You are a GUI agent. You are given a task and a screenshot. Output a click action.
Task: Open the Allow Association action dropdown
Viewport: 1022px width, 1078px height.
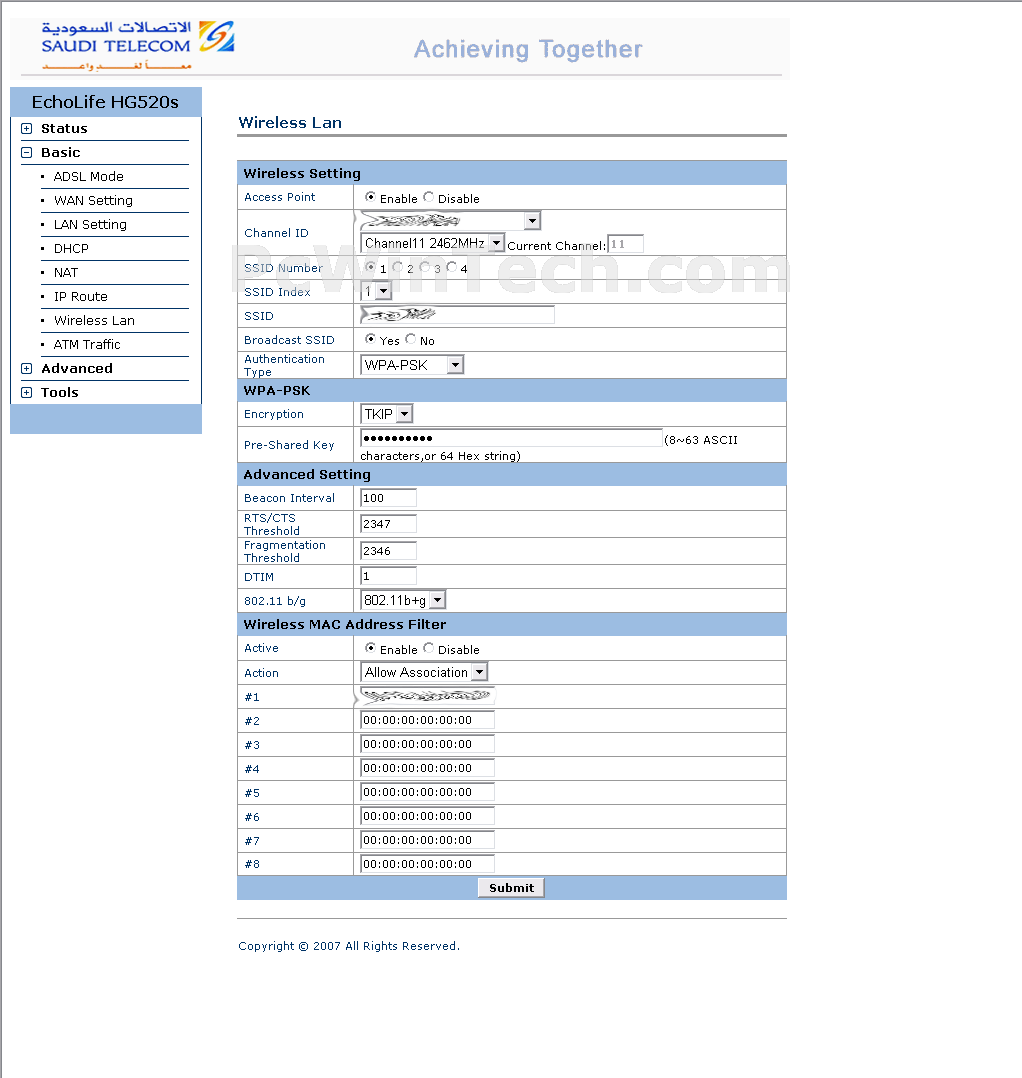pos(424,672)
